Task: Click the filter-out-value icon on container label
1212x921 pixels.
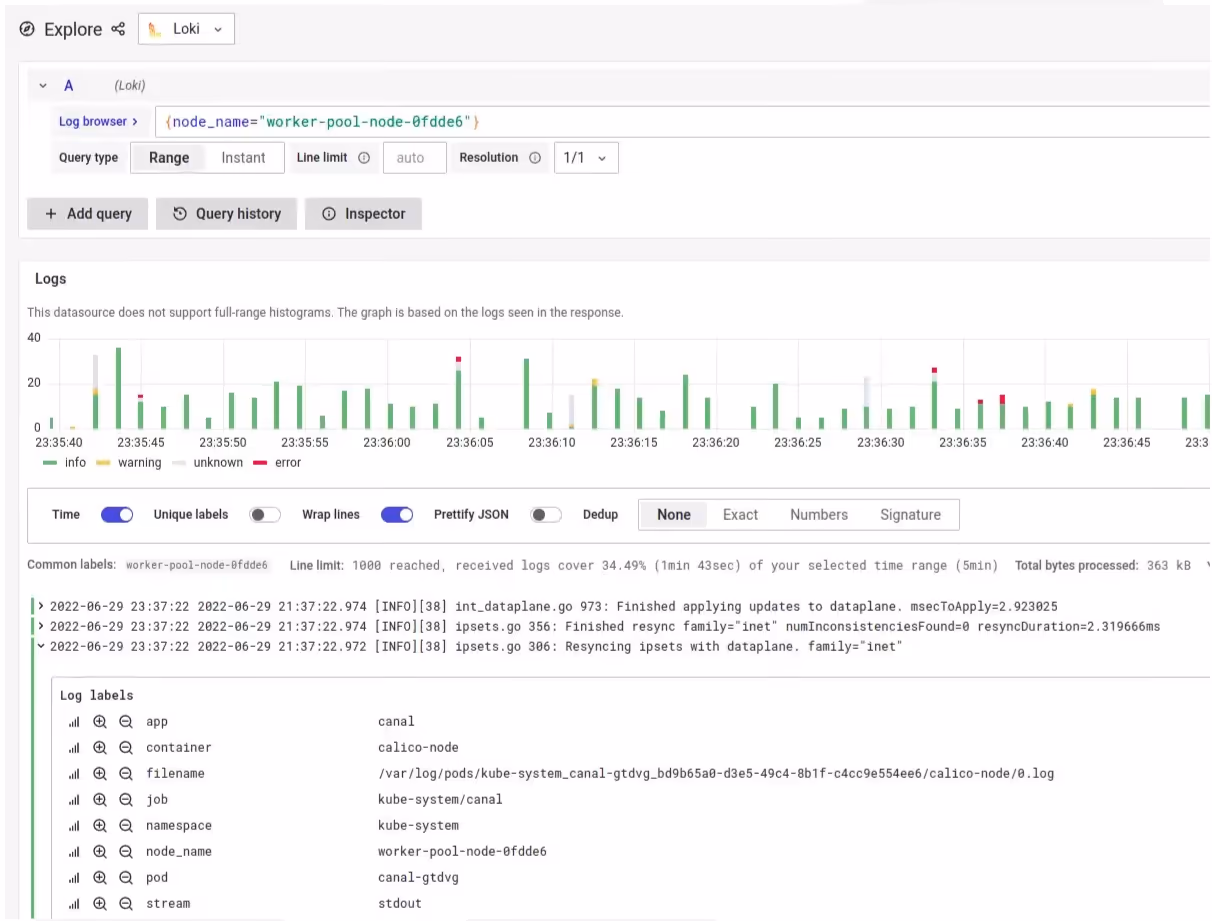Action: [x=126, y=748]
